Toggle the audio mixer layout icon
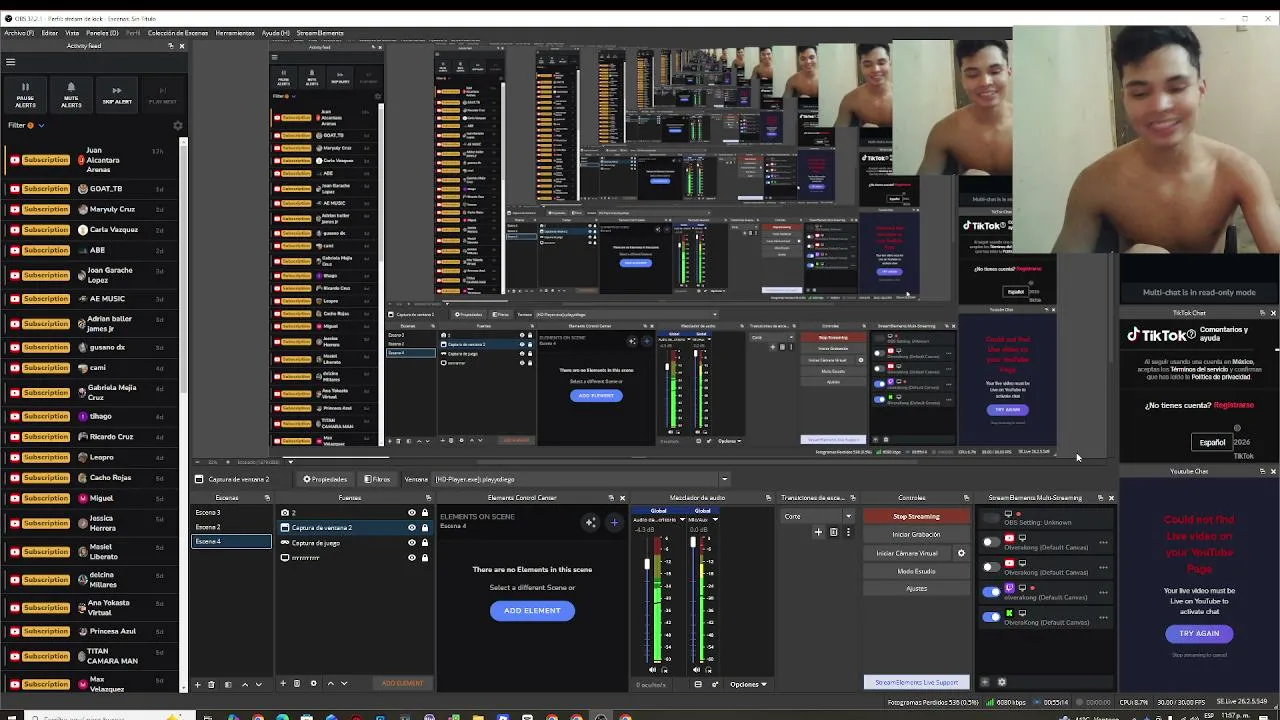The image size is (1280, 720). coord(698,684)
